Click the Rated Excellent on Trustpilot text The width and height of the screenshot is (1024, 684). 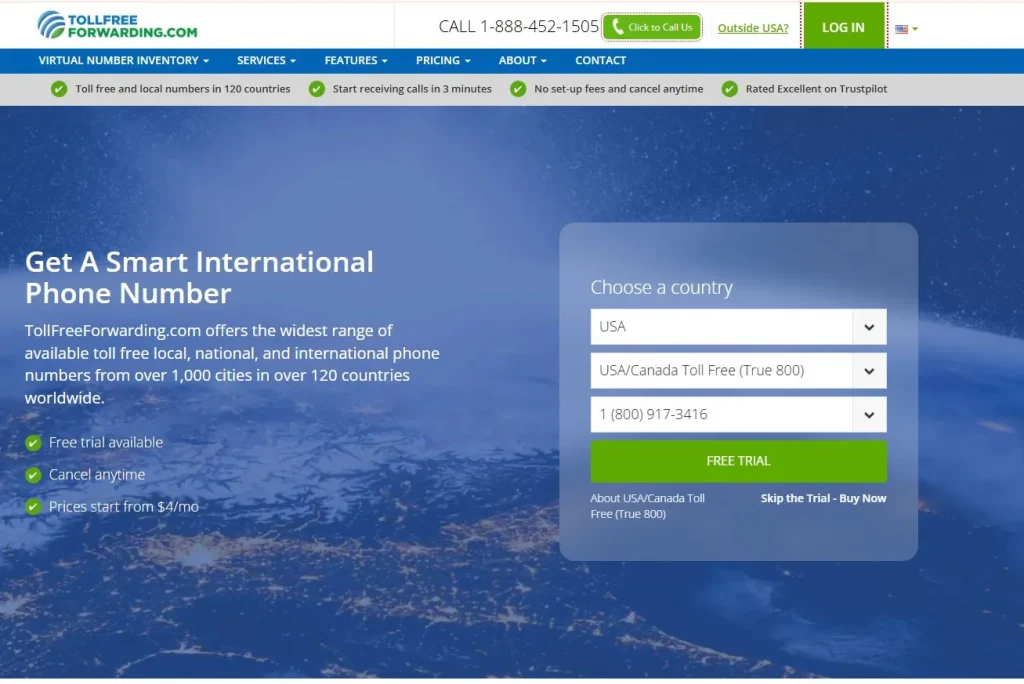pyautogui.click(x=816, y=89)
